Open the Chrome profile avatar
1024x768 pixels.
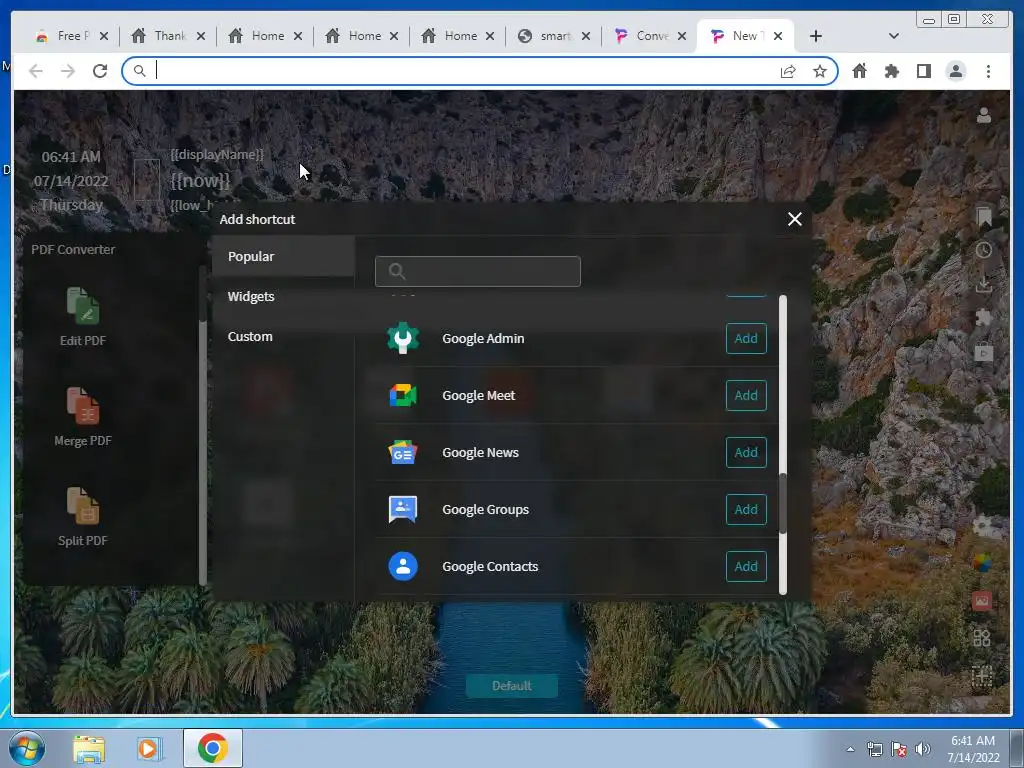[x=955, y=71]
